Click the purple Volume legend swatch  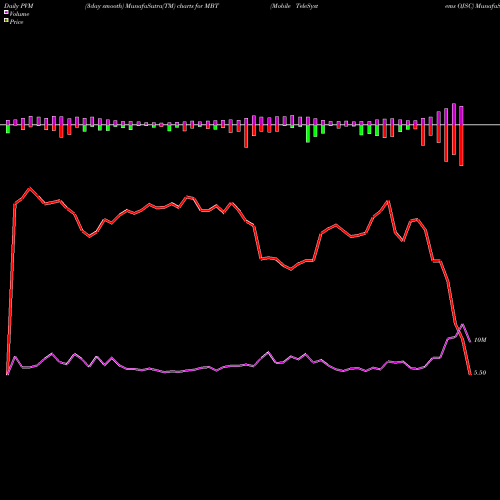coord(6,12)
